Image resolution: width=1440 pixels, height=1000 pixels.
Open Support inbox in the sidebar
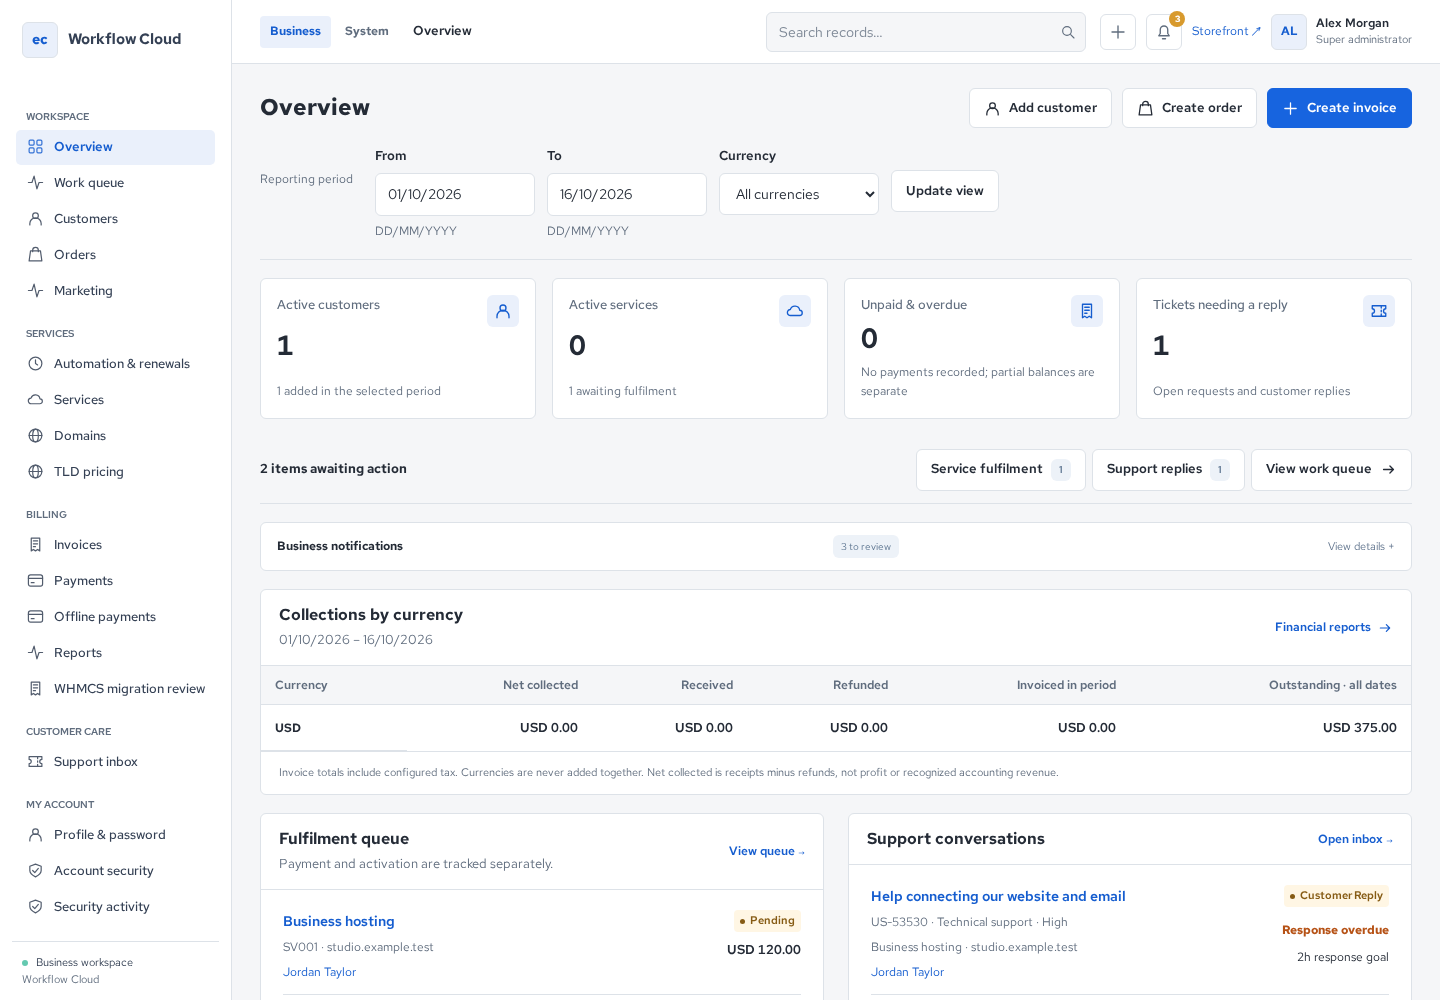pos(115,762)
